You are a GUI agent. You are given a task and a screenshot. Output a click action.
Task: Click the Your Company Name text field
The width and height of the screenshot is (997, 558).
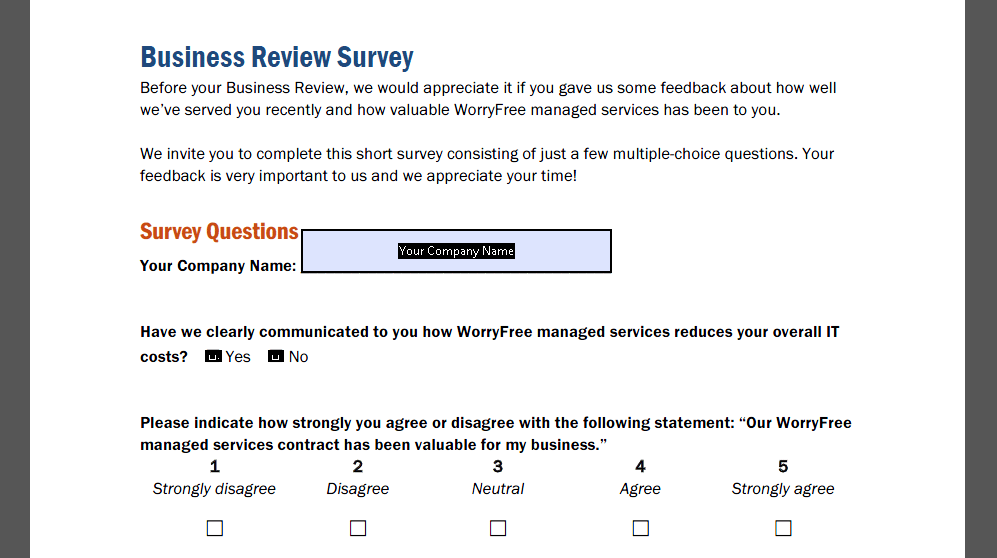click(x=456, y=251)
